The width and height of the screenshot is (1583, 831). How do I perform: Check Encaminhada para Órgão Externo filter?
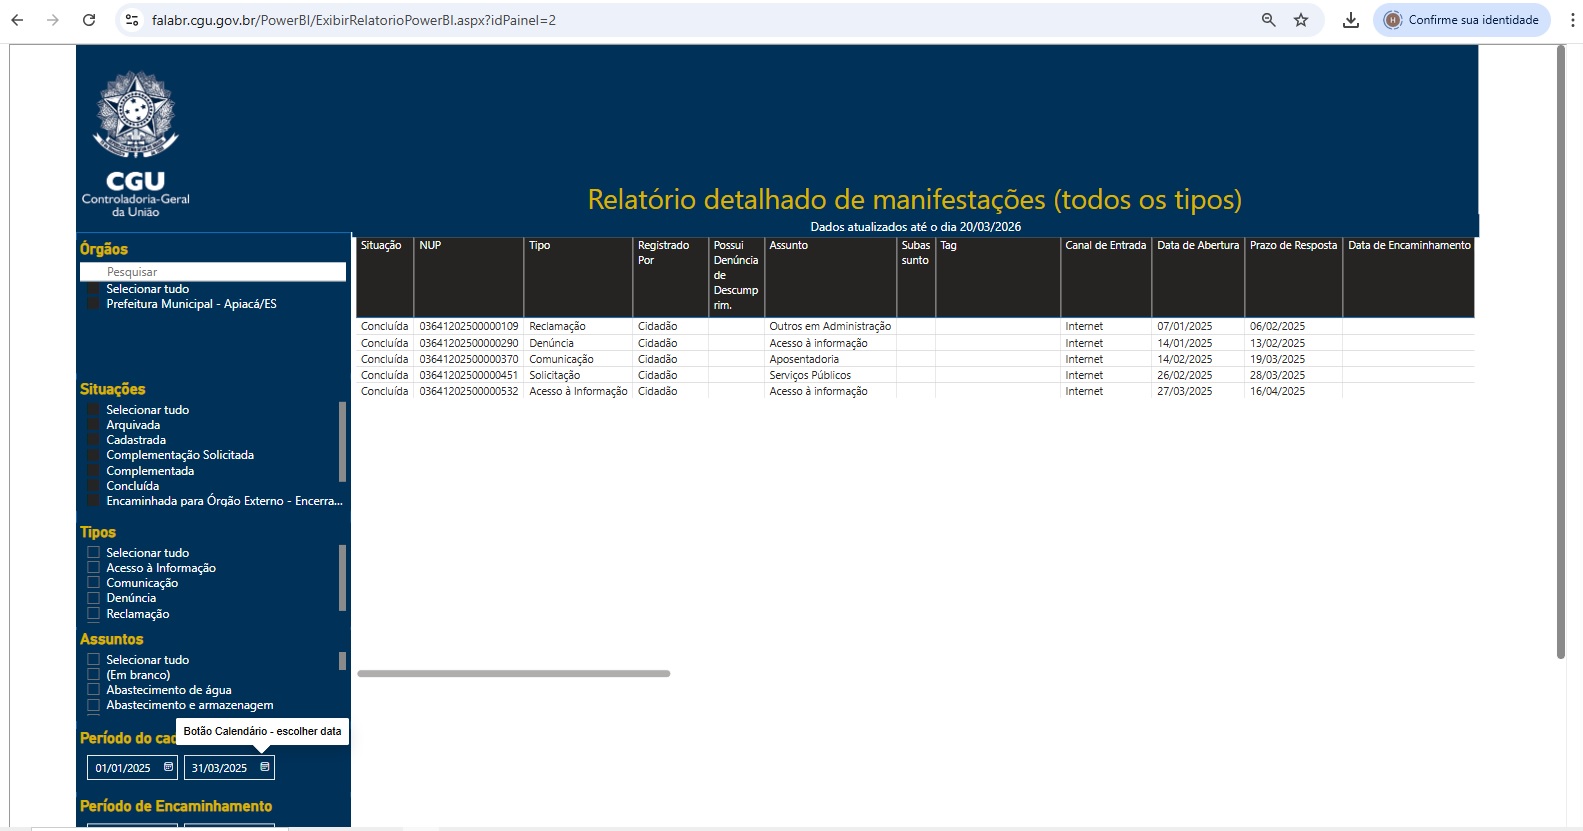click(94, 501)
